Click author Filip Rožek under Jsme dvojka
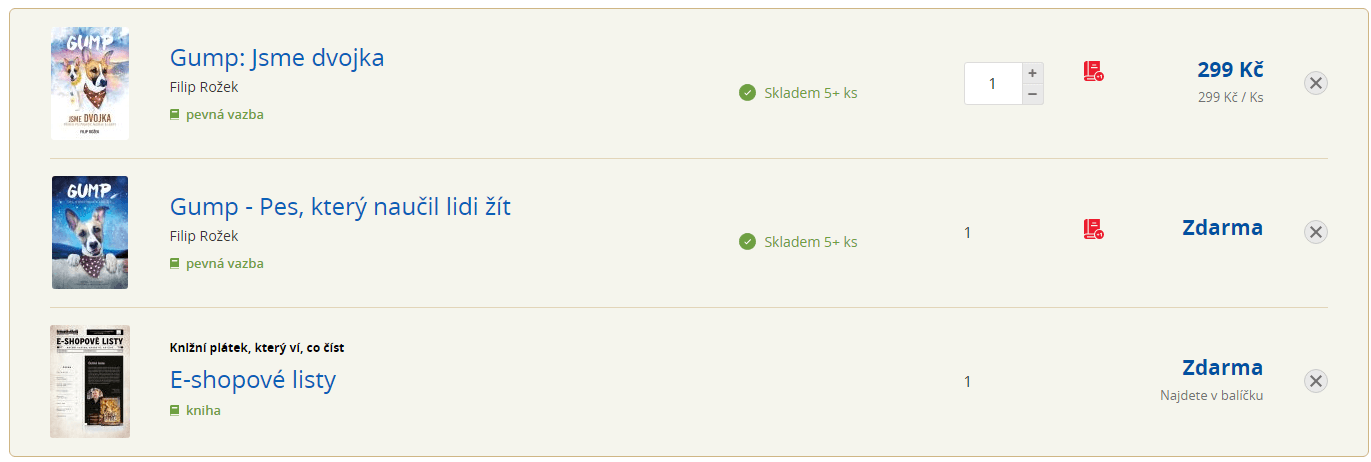The width and height of the screenshot is (1371, 462). [x=204, y=87]
